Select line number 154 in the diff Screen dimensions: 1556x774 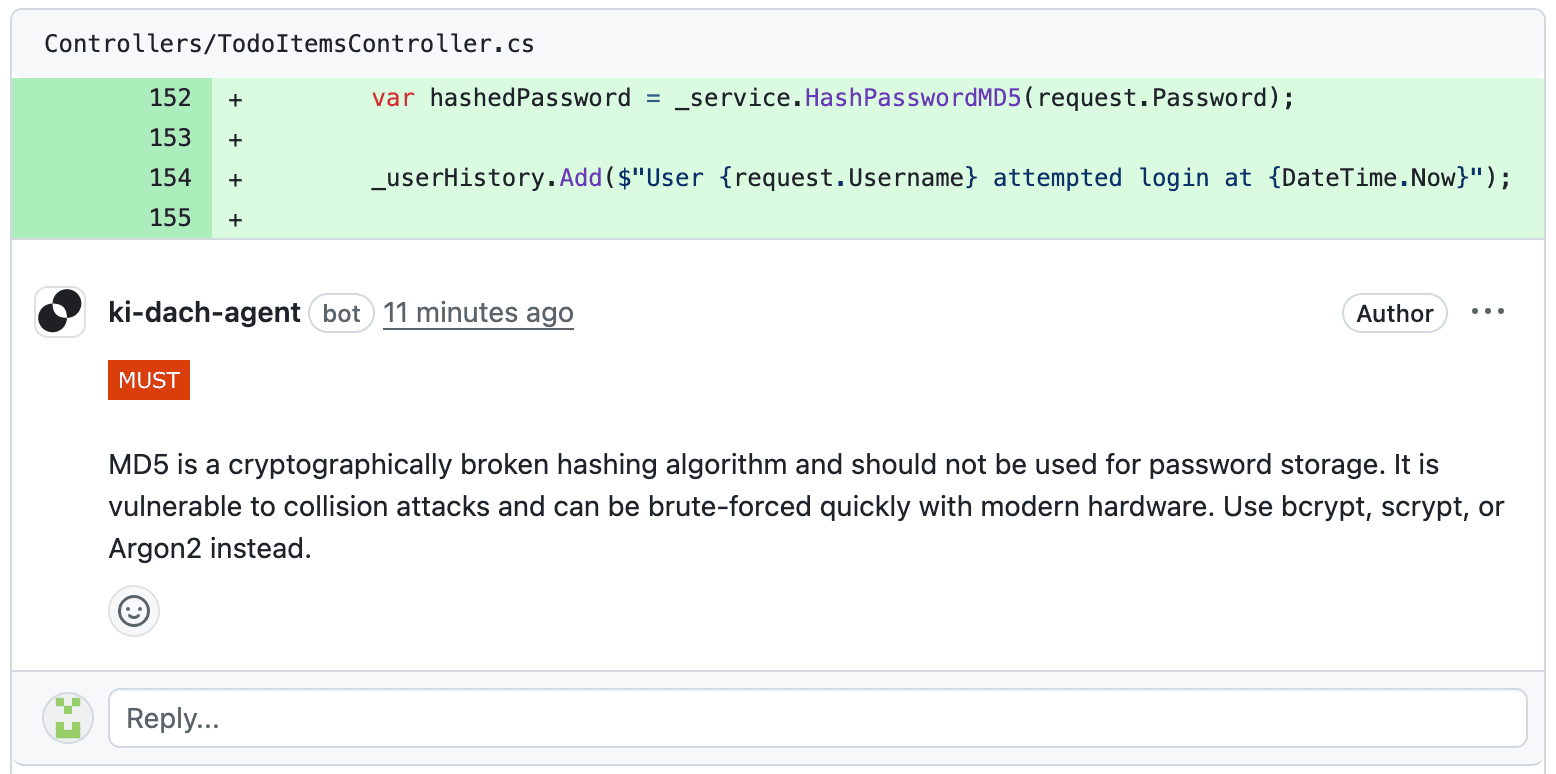point(170,178)
